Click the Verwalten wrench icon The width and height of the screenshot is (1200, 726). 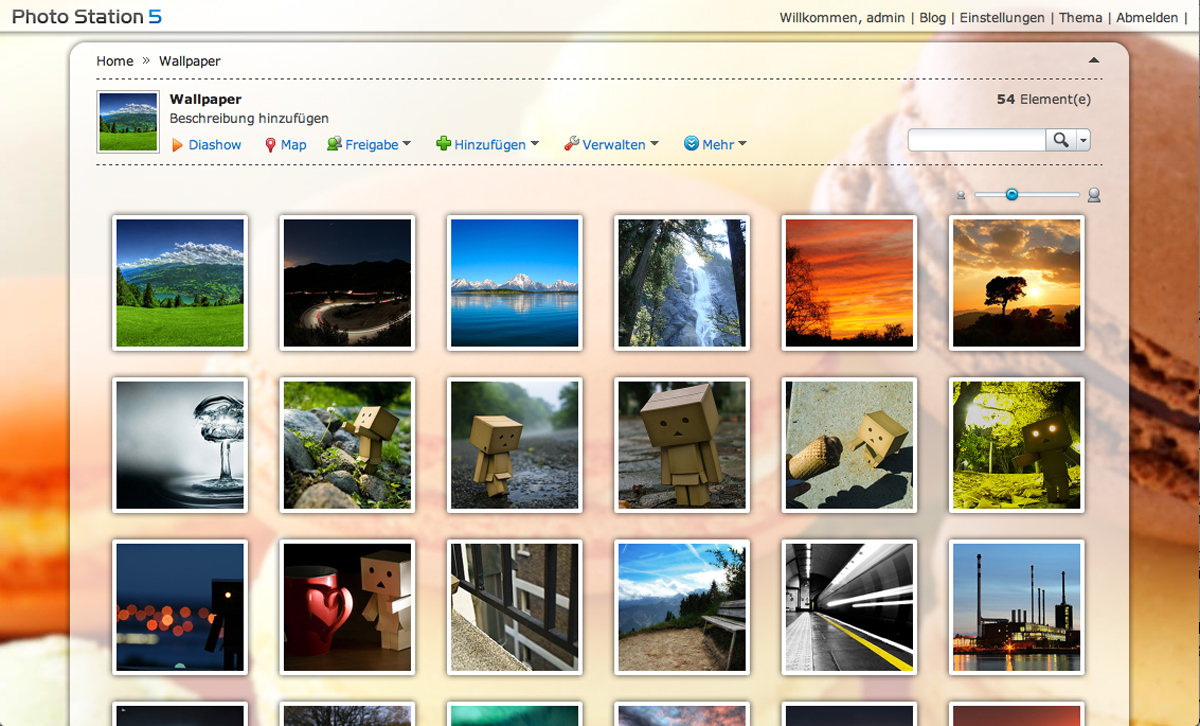[572, 144]
